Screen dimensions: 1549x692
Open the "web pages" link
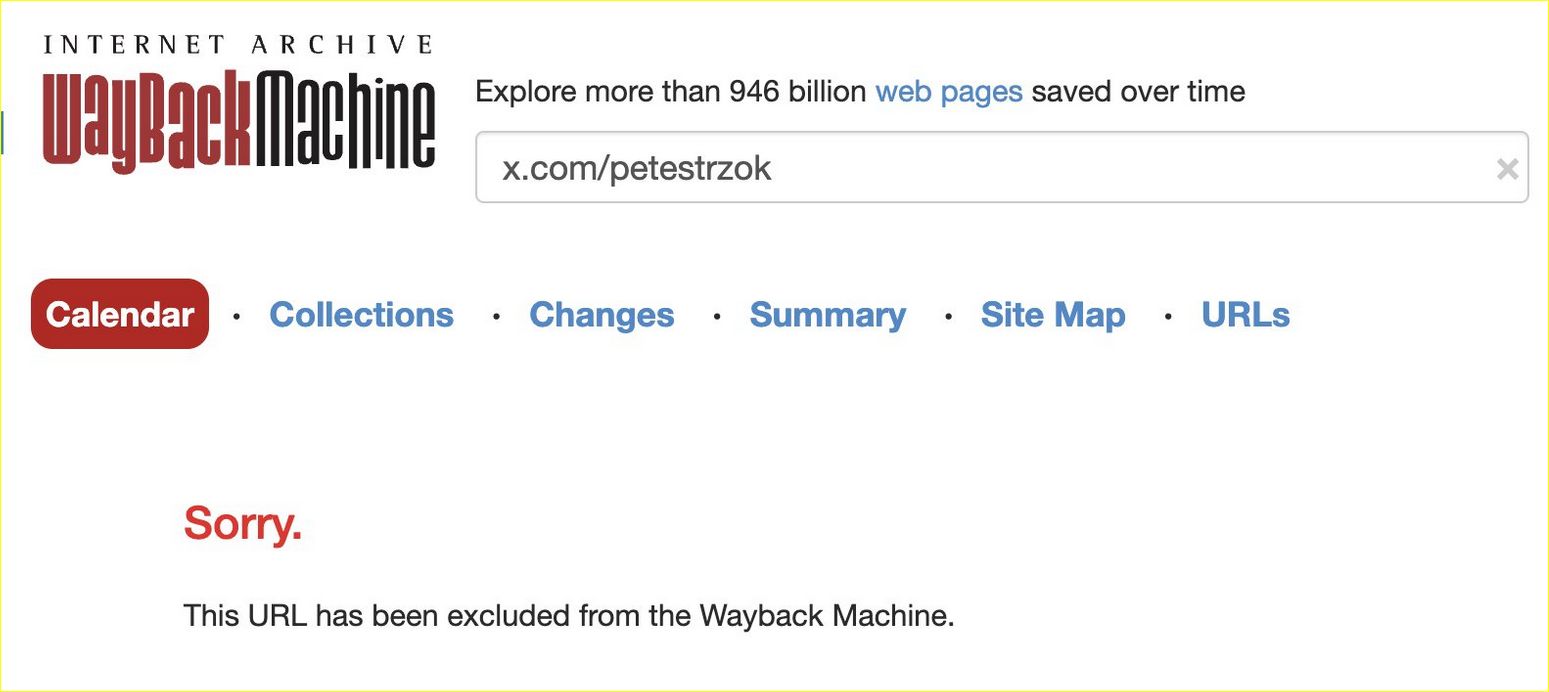pos(949,92)
